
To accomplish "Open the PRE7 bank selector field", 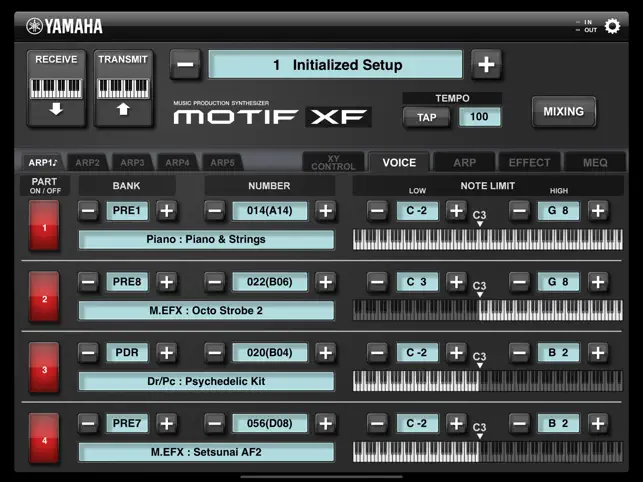I will [x=127, y=423].
